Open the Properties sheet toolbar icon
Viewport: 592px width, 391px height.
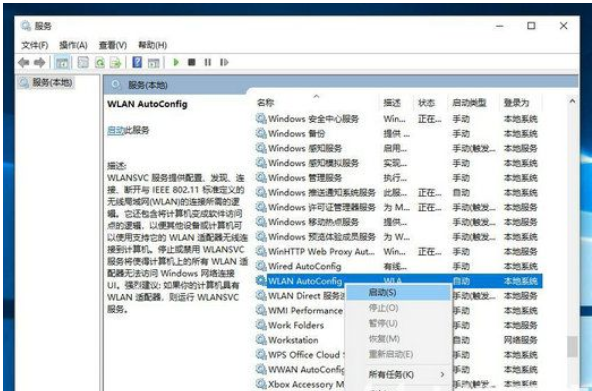tap(83, 62)
